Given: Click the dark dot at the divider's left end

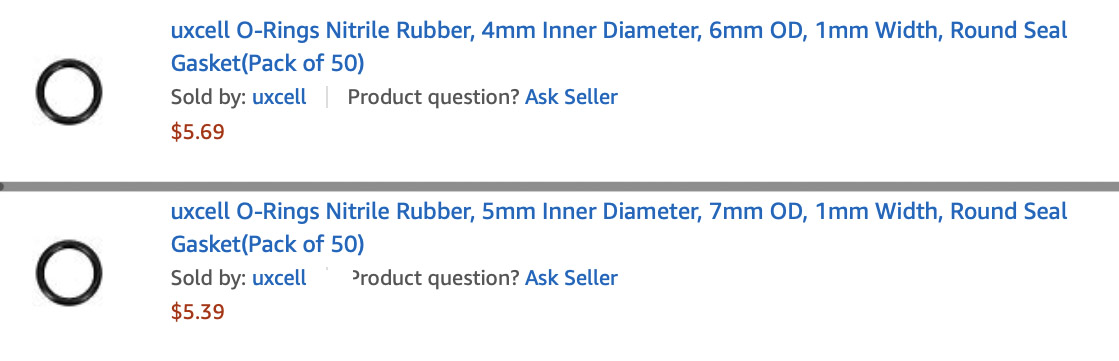Looking at the screenshot, I should coord(2,186).
